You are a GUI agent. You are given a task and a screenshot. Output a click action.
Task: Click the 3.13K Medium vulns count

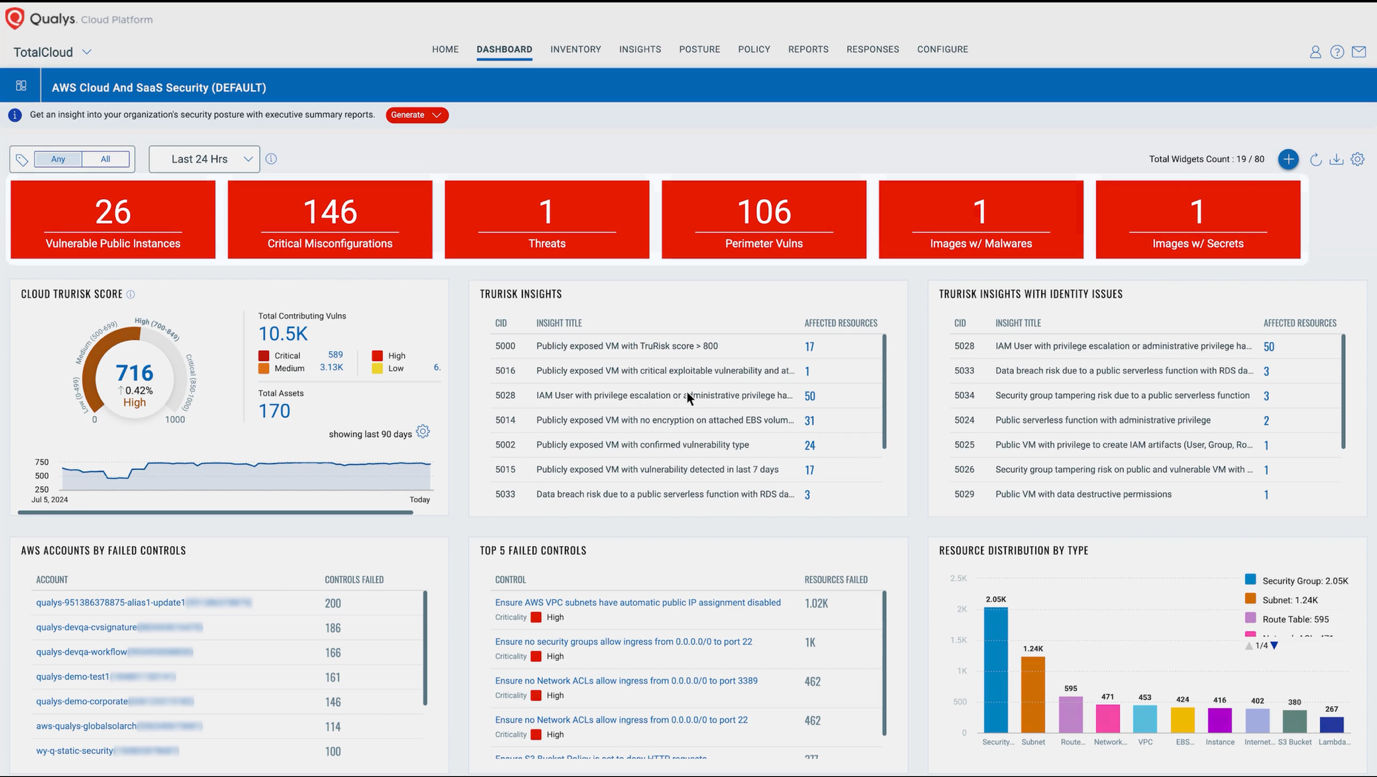point(331,368)
